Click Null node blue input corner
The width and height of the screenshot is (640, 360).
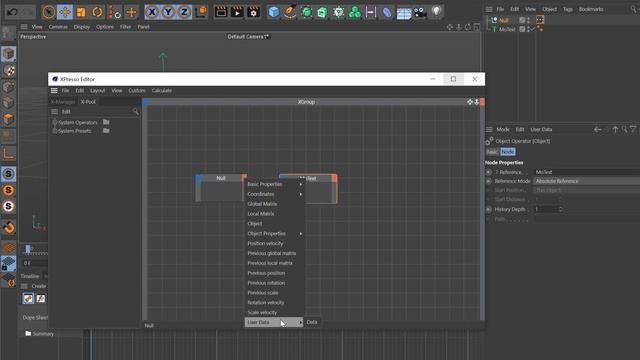click(x=198, y=178)
